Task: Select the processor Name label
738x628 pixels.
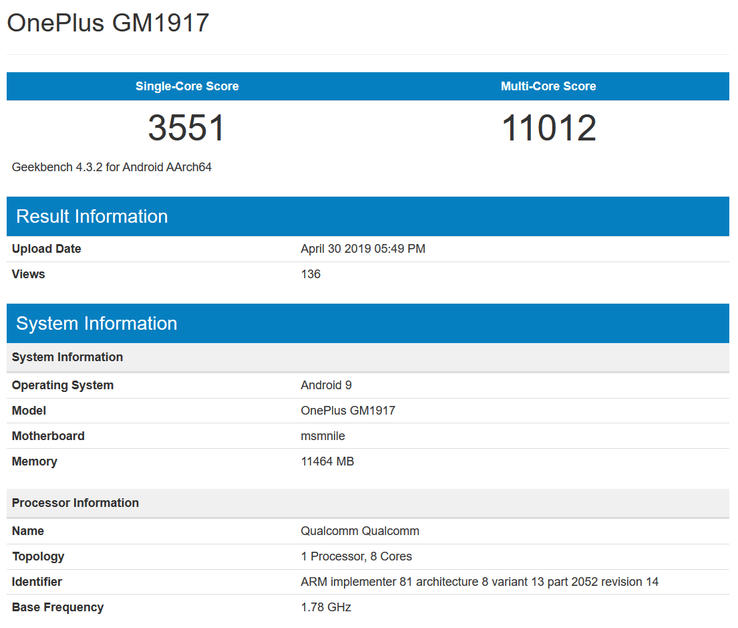Action: click(28, 531)
